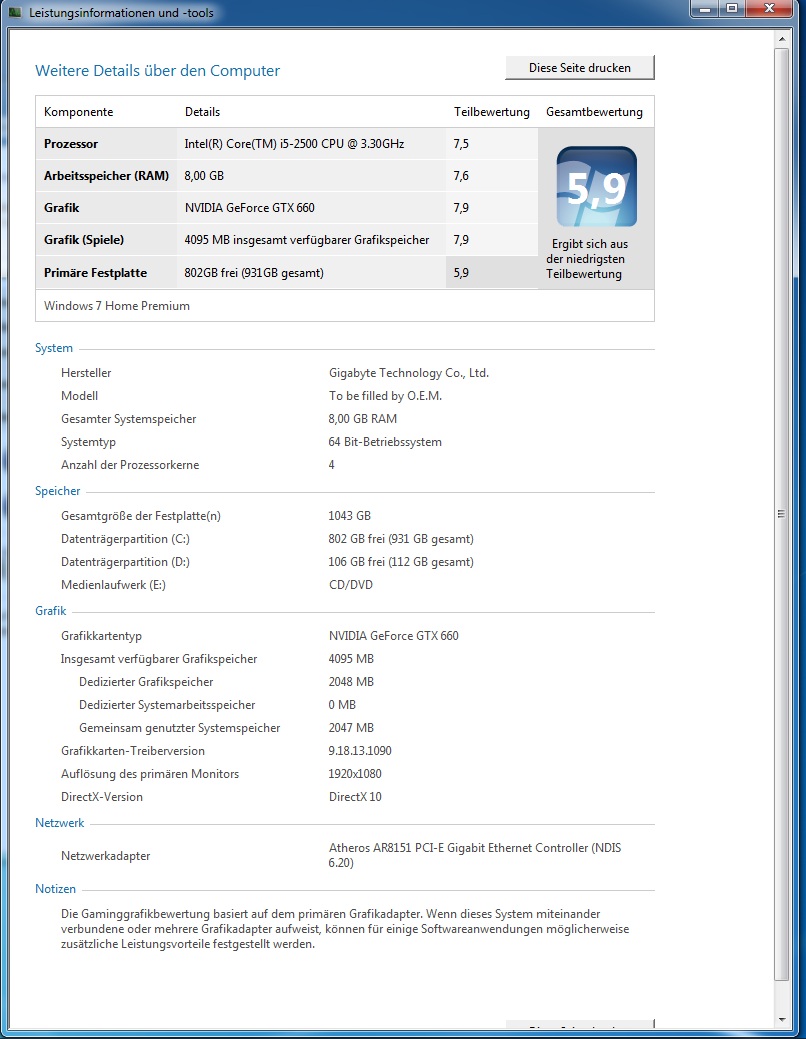
Task: Click the Gaminggrafikbewertung note paragraph
Action: [345, 929]
